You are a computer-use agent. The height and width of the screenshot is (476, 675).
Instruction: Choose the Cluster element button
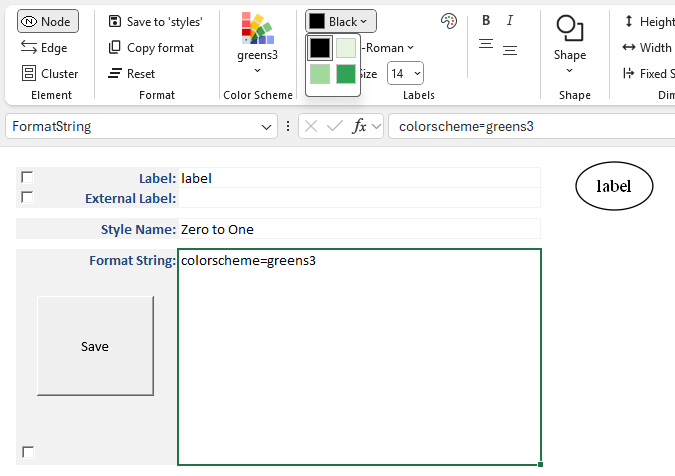point(49,73)
